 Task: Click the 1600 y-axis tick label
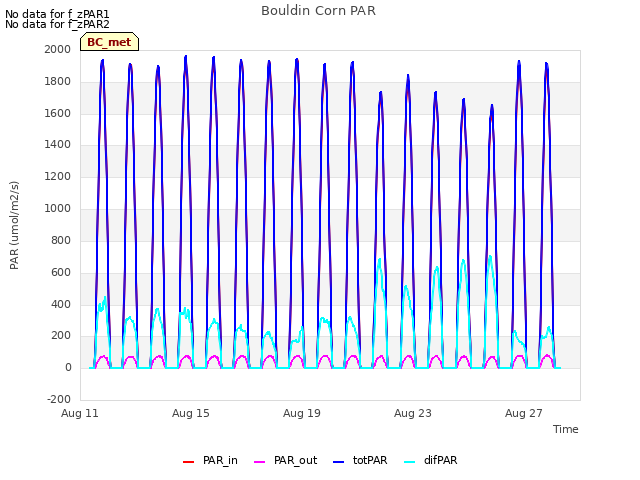click(x=58, y=113)
